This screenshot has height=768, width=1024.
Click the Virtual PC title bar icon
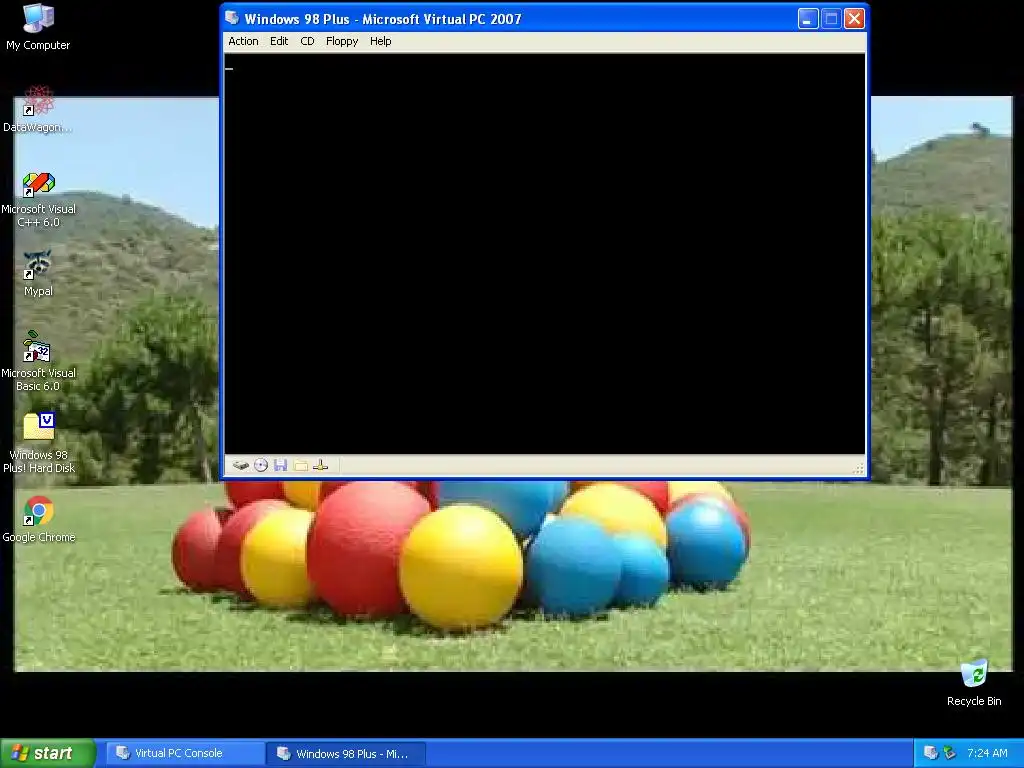[x=232, y=18]
